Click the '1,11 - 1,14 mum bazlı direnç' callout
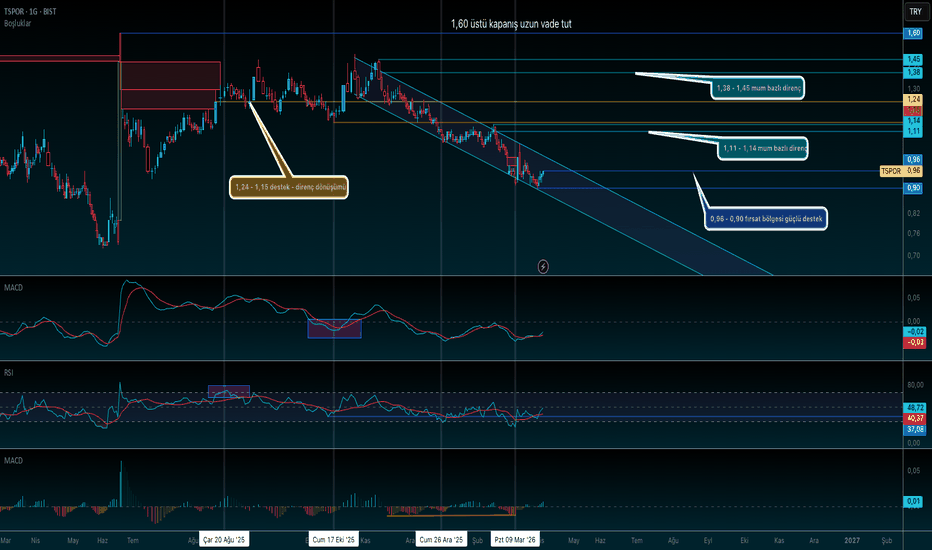The width and height of the screenshot is (932, 550). [x=764, y=148]
